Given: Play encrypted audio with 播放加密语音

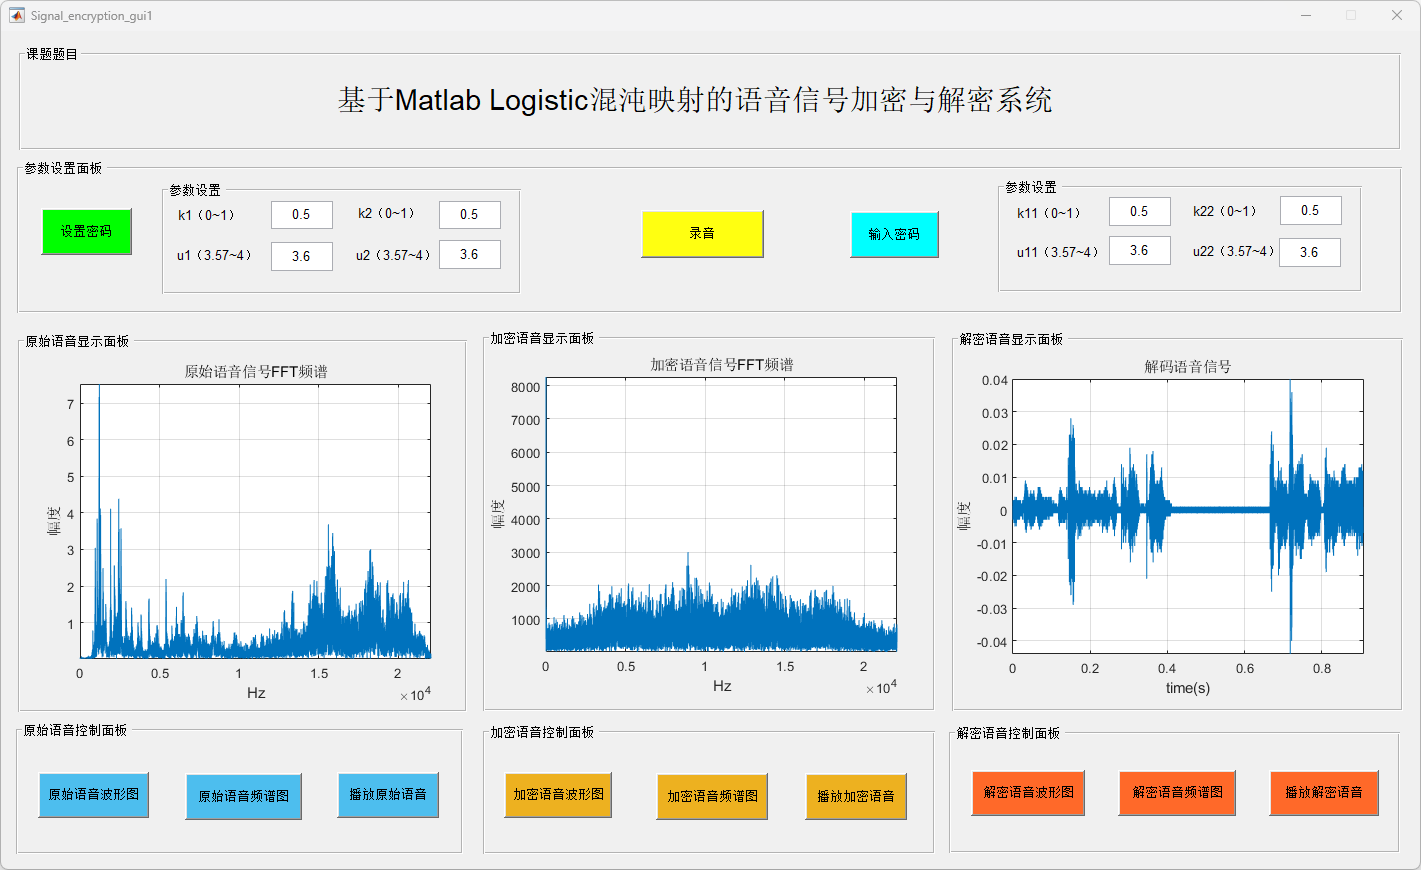Looking at the screenshot, I should (x=856, y=797).
